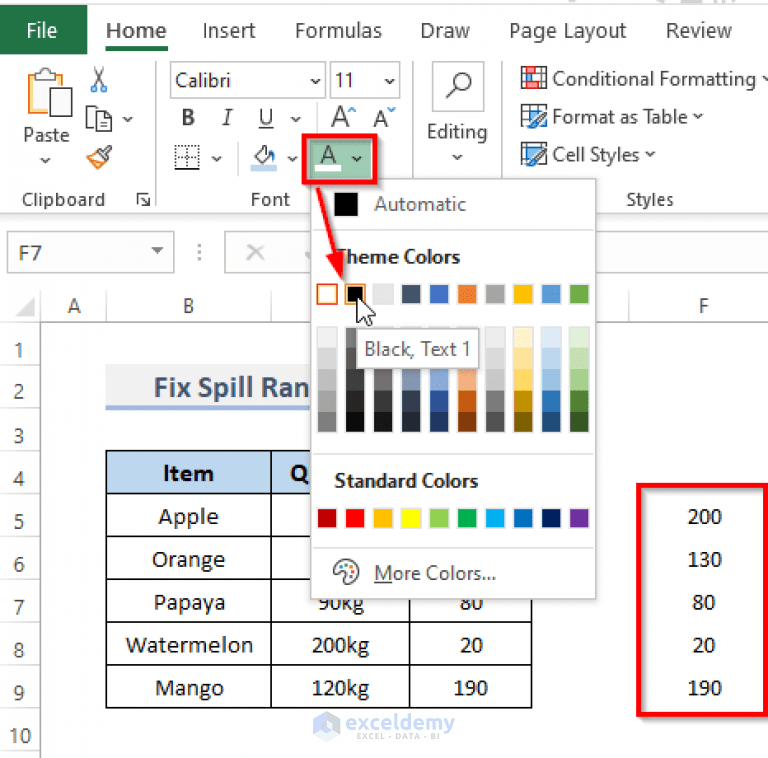Click the Format as Table icon
This screenshot has width=768, height=758.
[534, 117]
